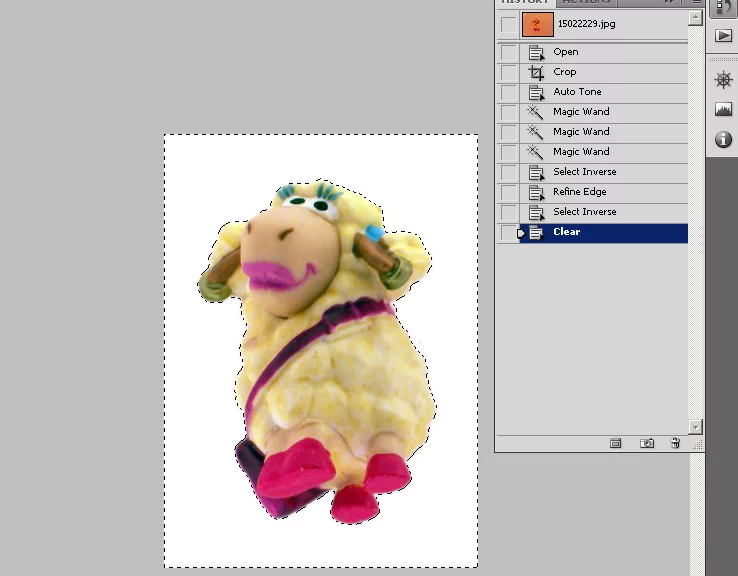Create a new snapshot with camera icon
Screen dimensions: 738x576
pos(647,443)
